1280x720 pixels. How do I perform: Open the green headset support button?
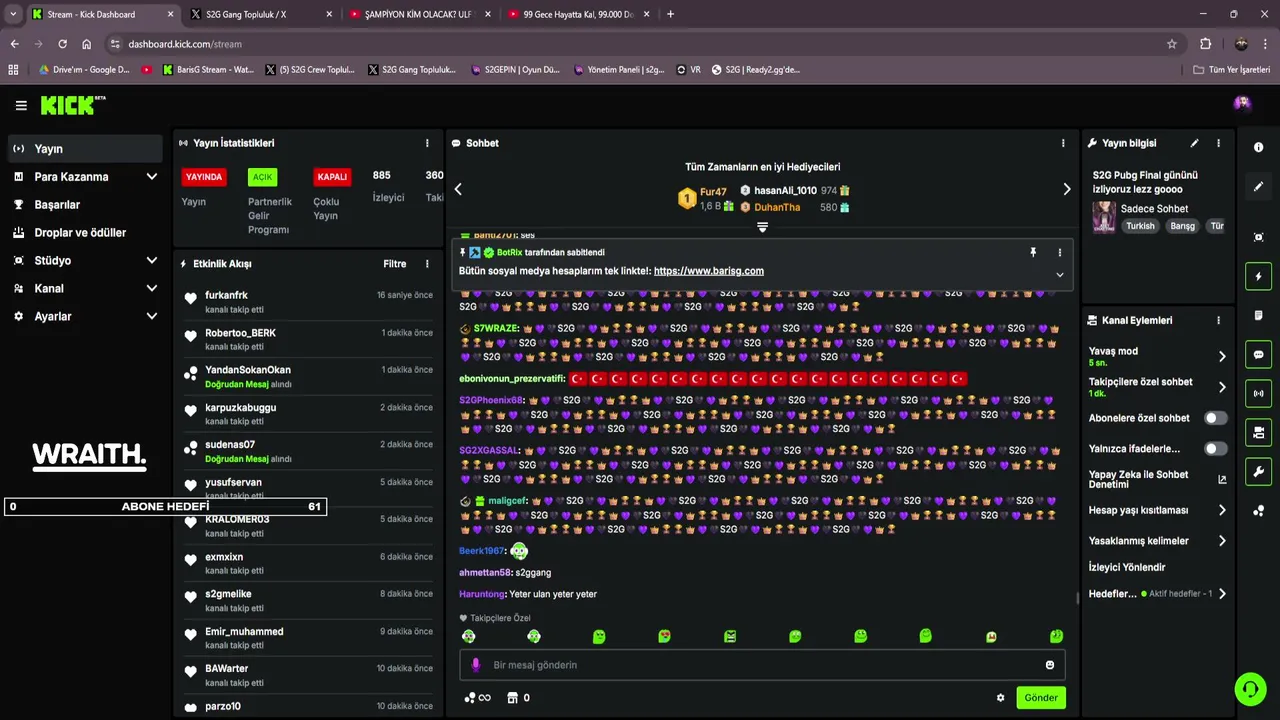(1250, 689)
